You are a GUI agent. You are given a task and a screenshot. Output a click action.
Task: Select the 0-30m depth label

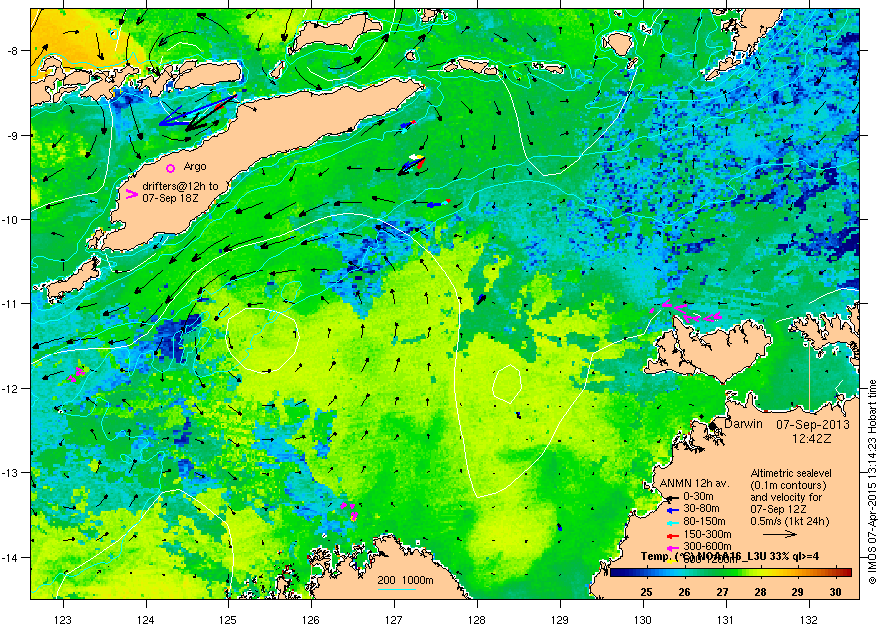[x=698, y=496]
